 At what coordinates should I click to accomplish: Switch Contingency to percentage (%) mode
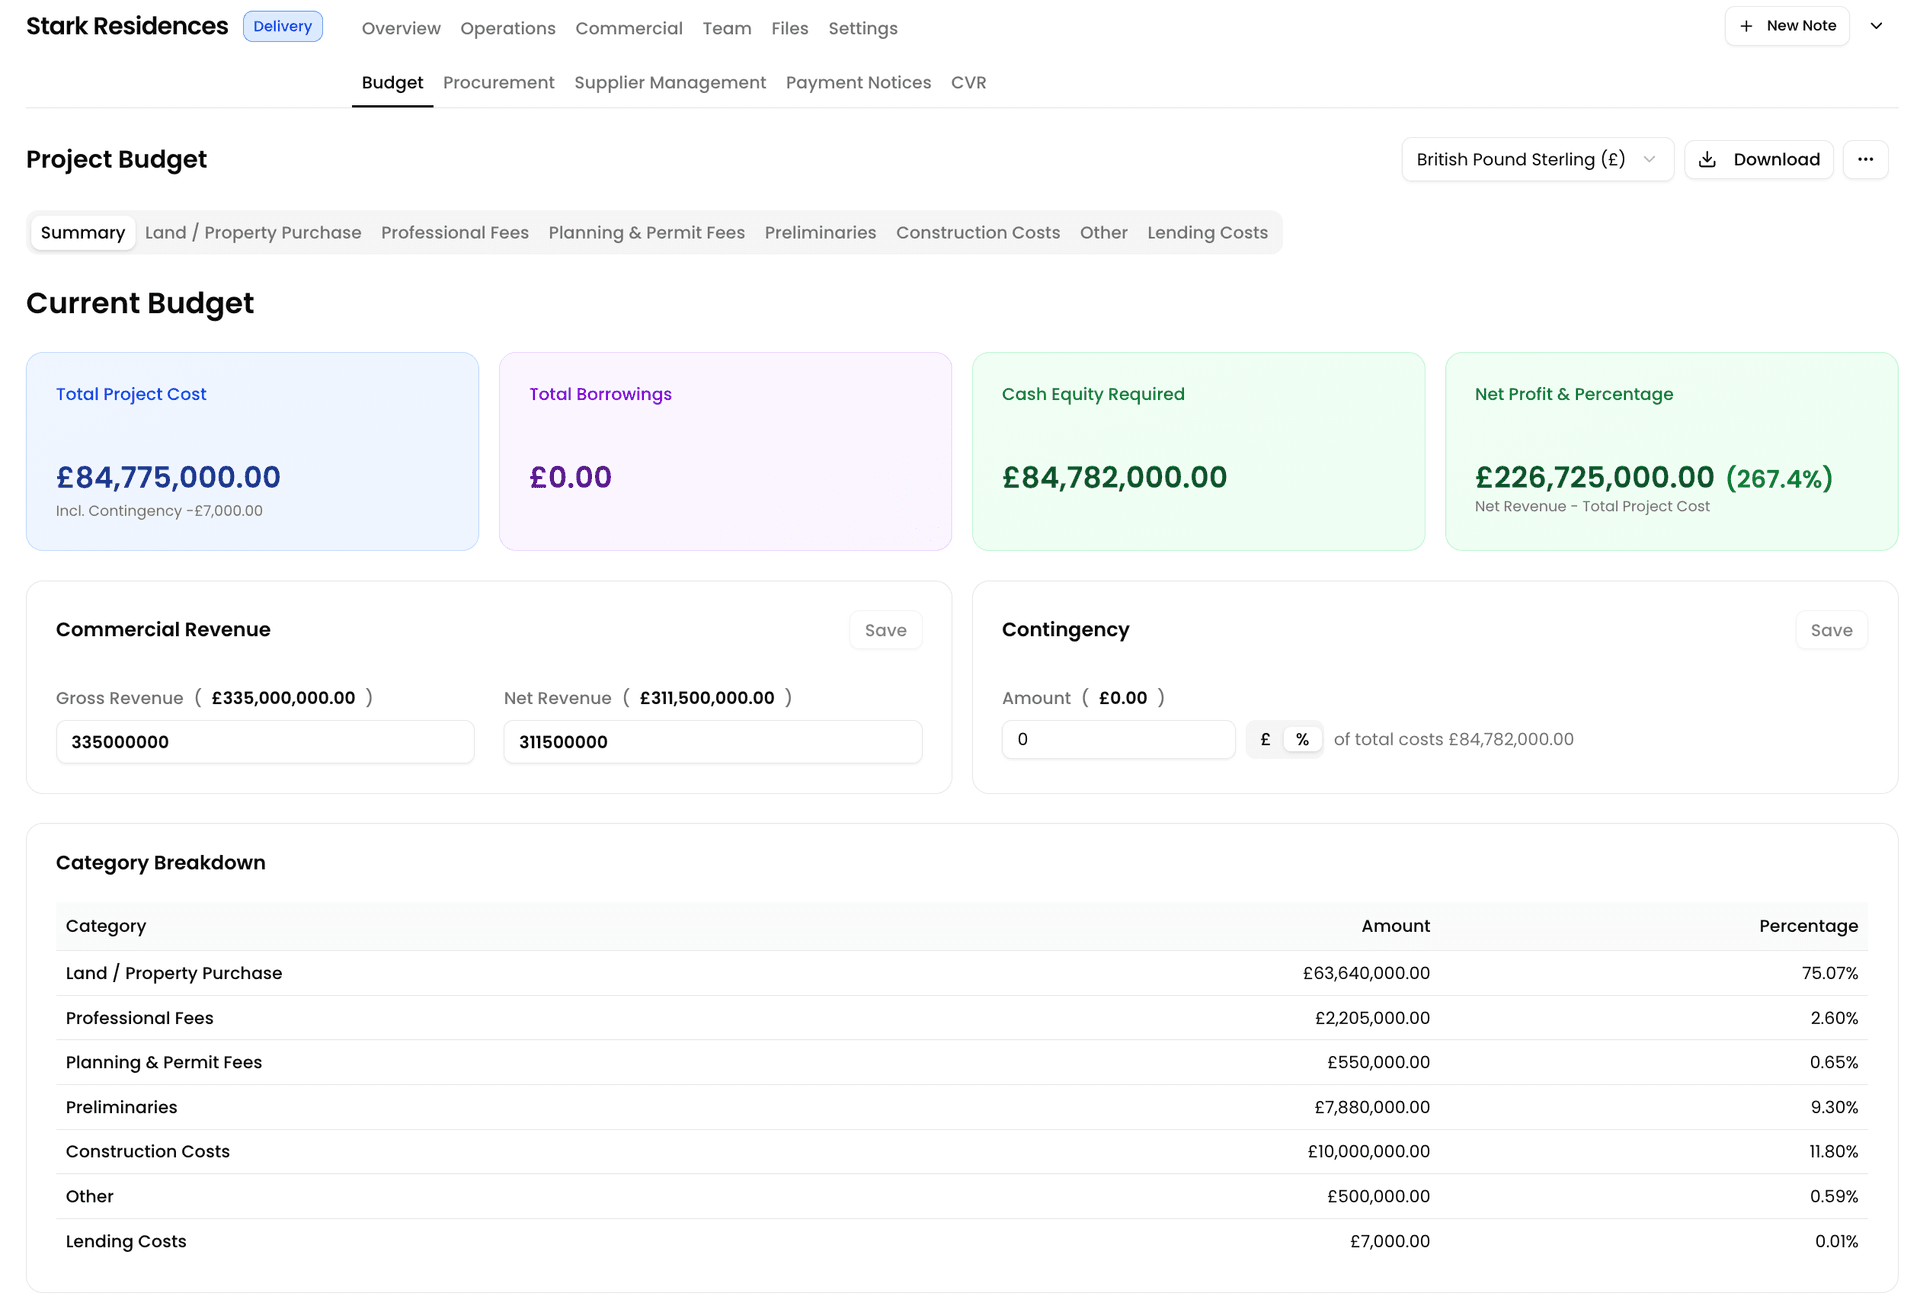click(1302, 738)
